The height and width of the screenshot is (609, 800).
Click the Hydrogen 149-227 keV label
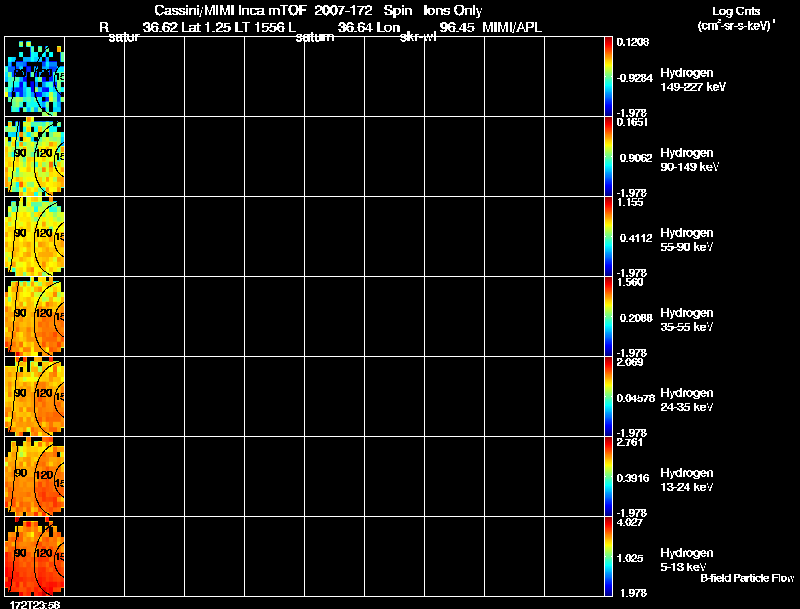point(693,80)
